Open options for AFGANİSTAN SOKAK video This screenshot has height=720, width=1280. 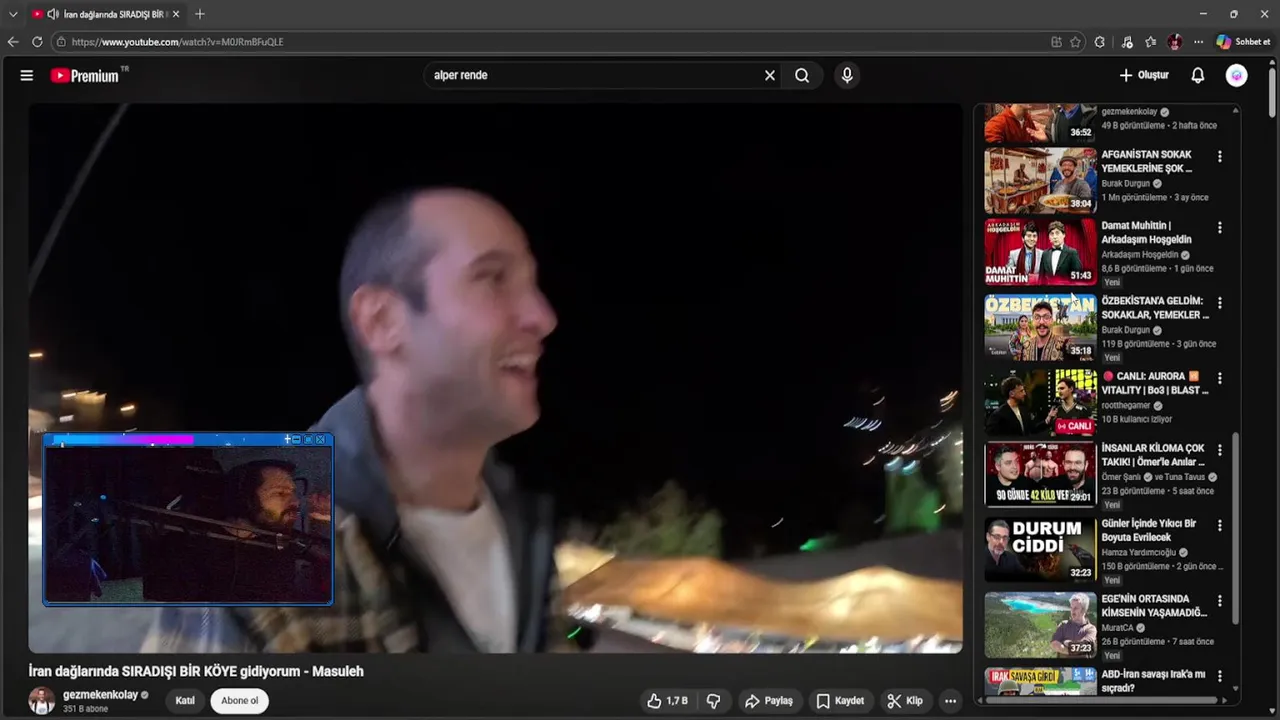[x=1219, y=156]
